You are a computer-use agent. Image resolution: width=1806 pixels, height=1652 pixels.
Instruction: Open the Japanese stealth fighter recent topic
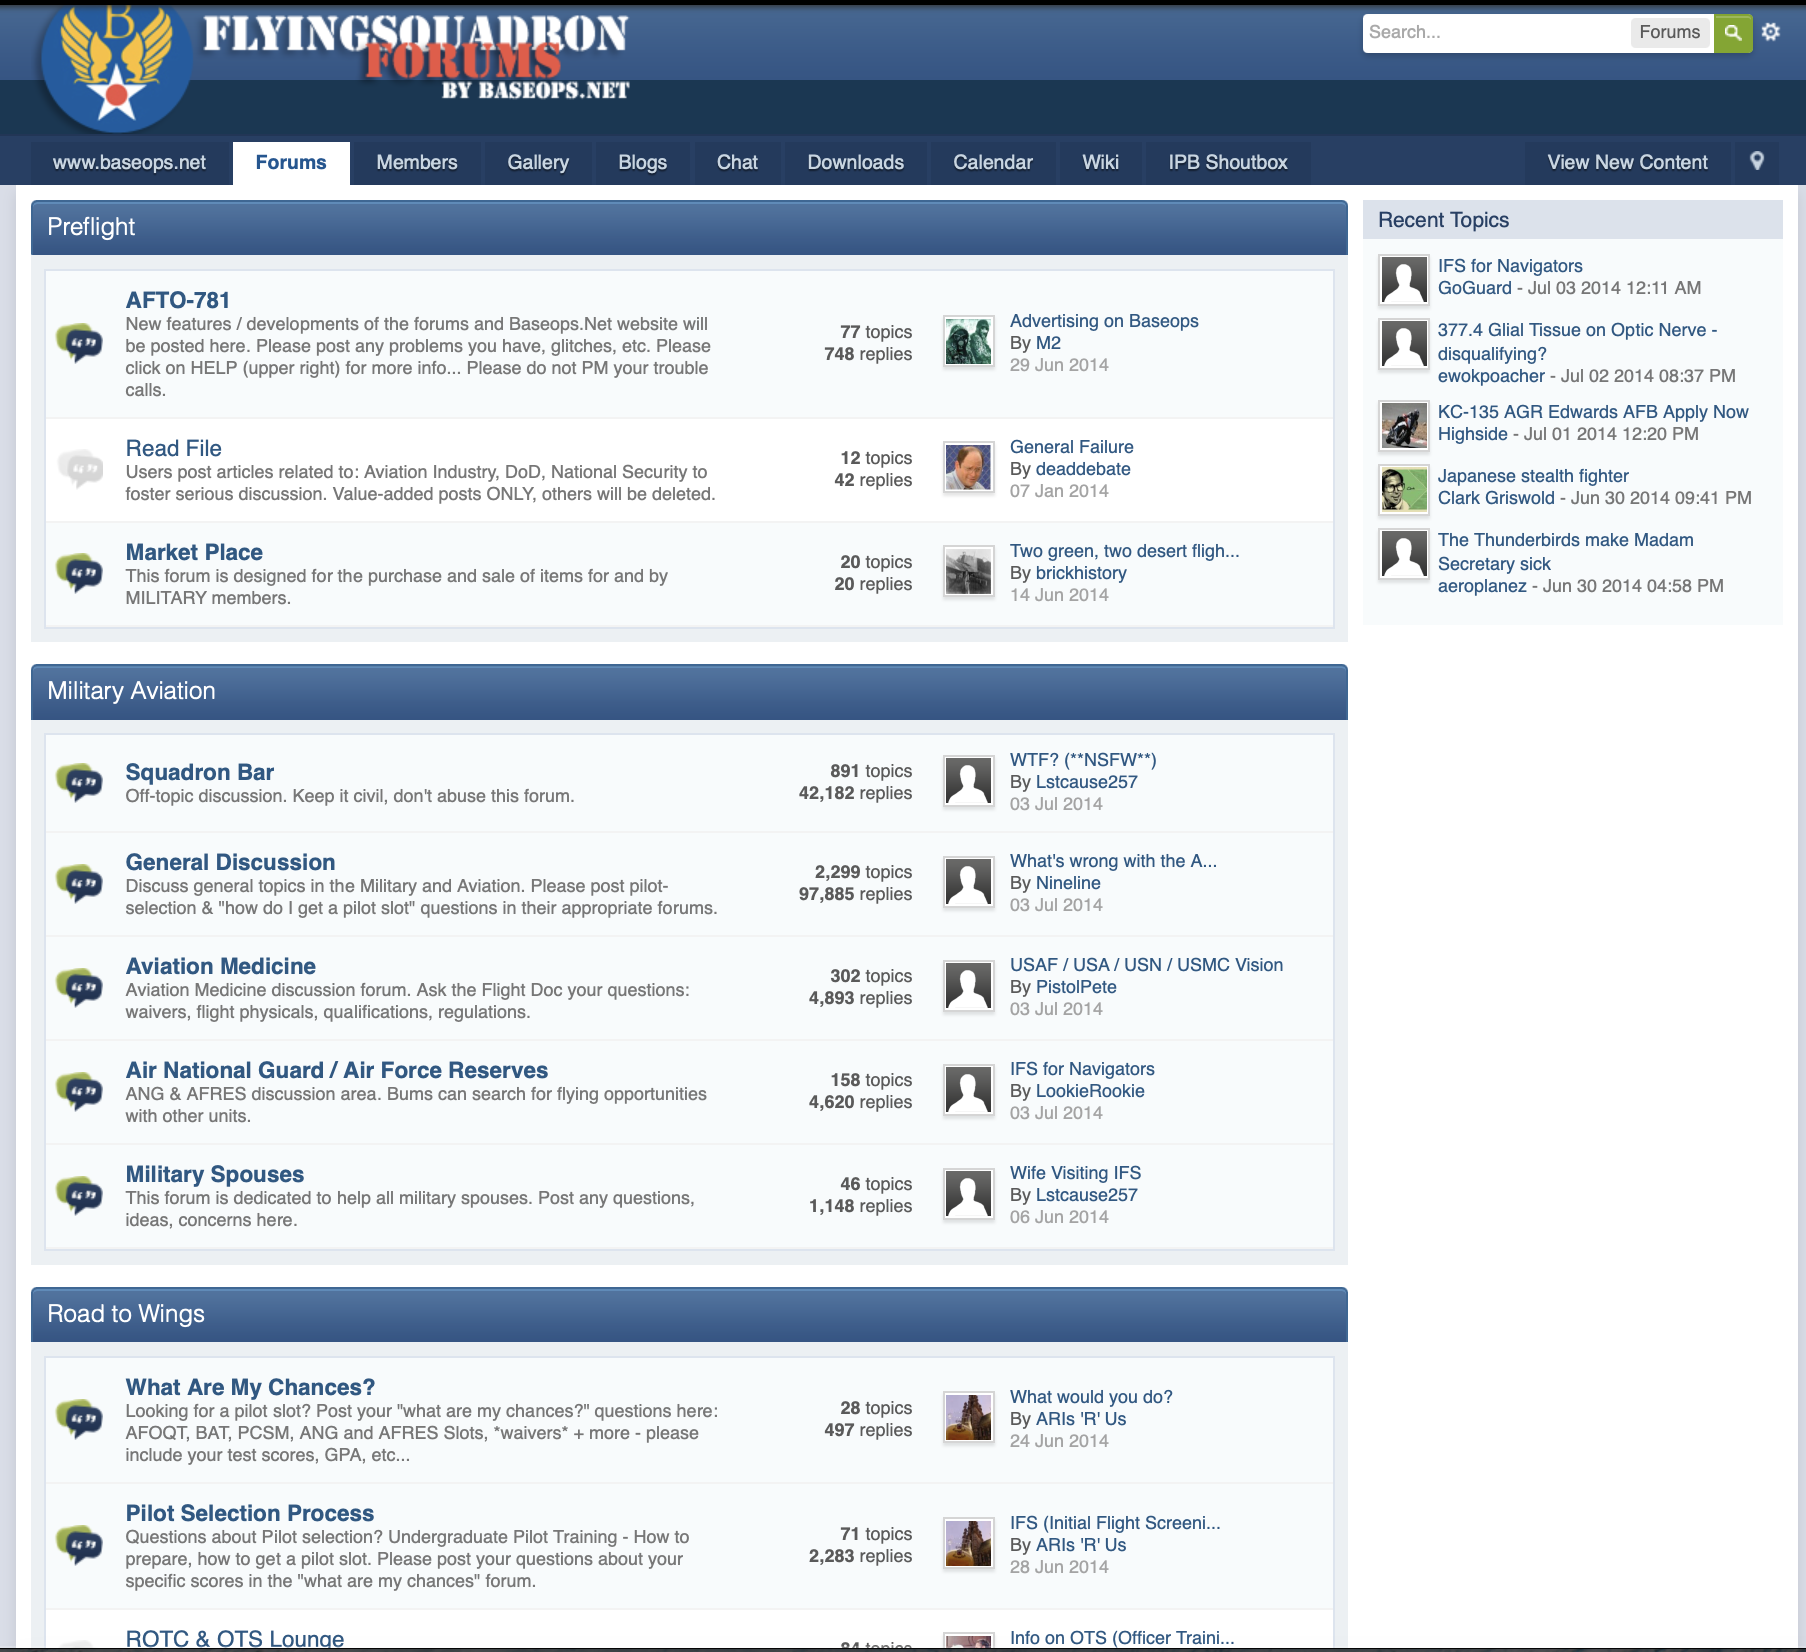point(1533,476)
